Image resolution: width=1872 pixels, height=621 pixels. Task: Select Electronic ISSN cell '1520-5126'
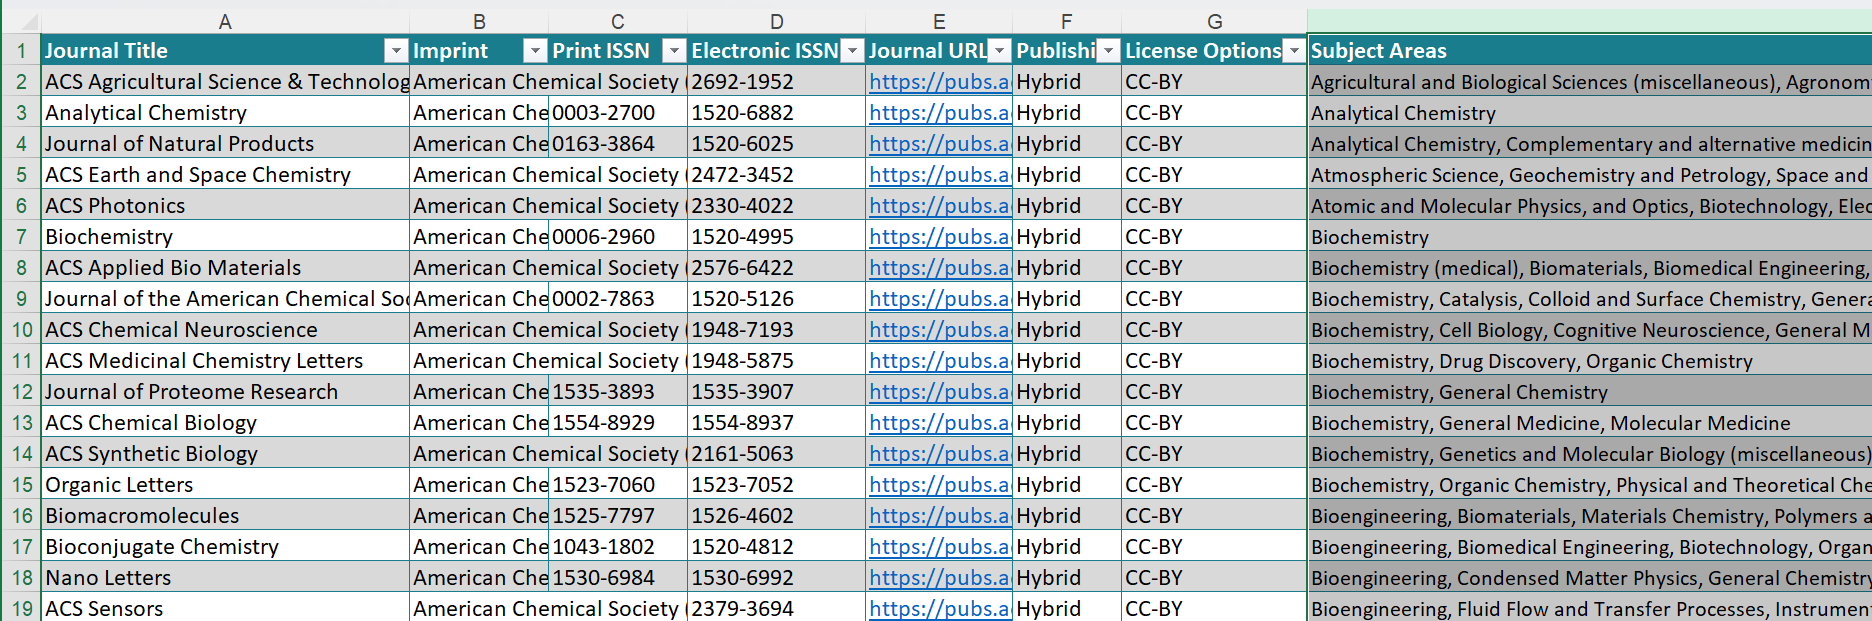point(777,299)
